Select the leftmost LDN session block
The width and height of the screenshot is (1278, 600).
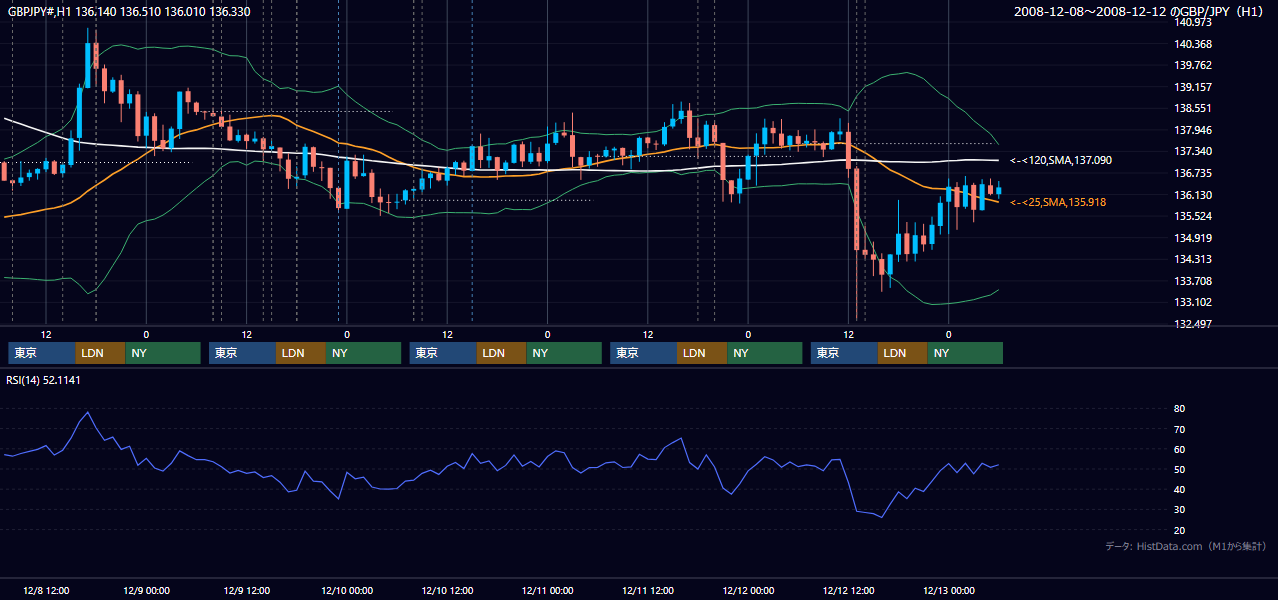click(x=101, y=353)
